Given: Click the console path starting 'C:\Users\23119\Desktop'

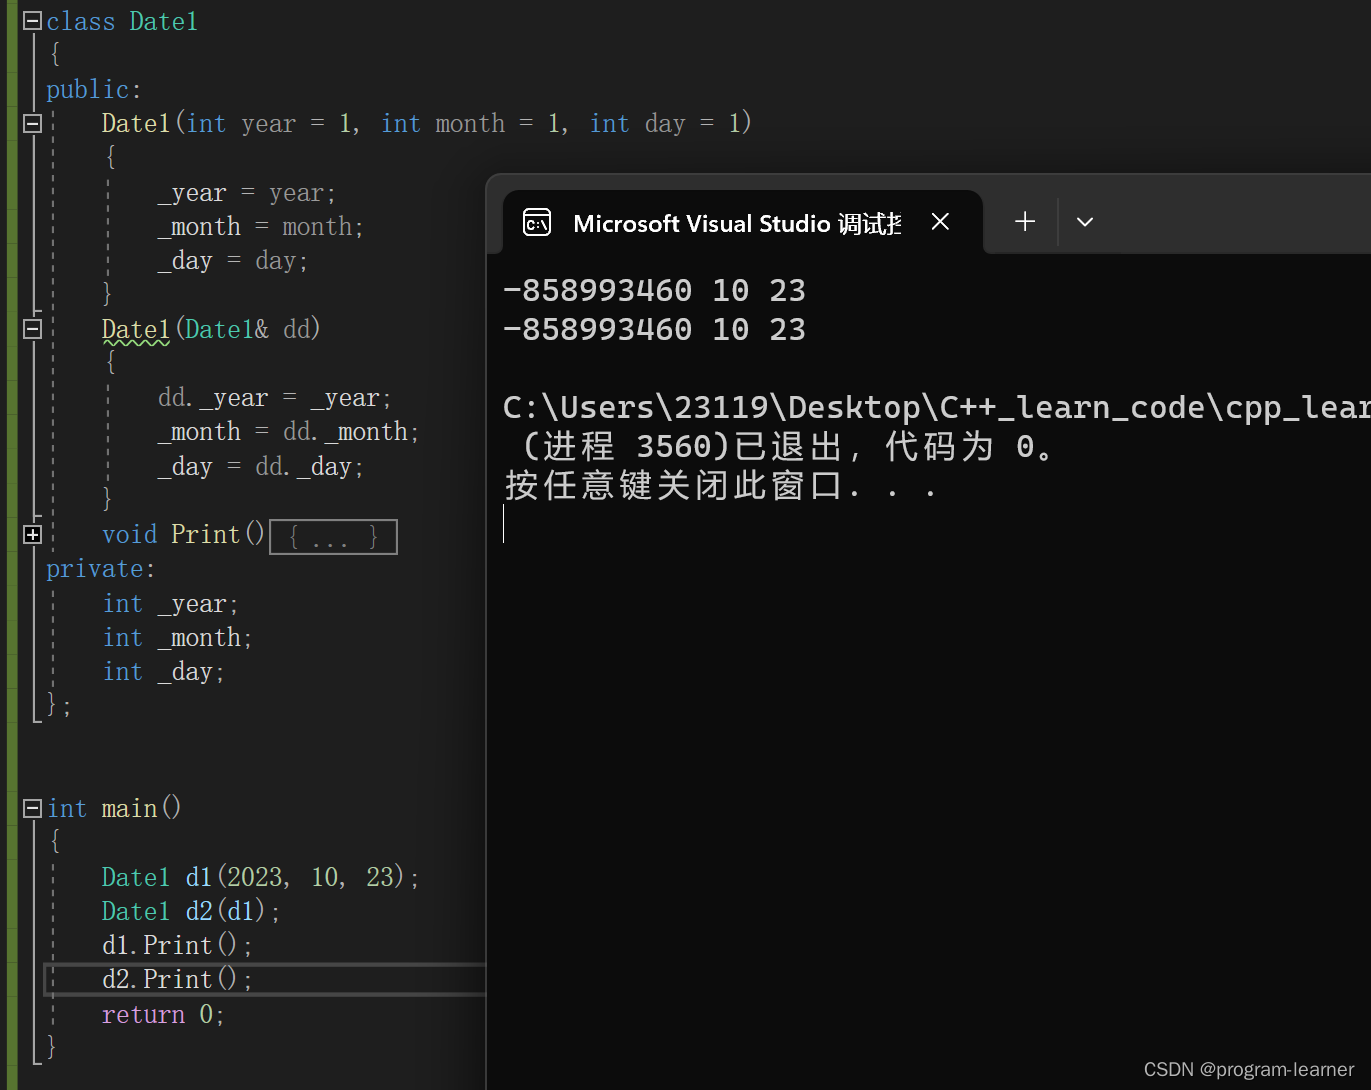Looking at the screenshot, I should click(937, 407).
